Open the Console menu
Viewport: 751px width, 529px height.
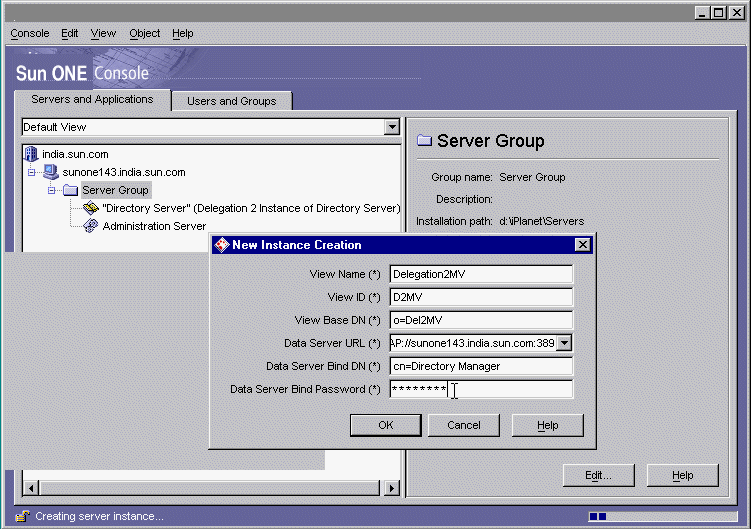pos(30,34)
